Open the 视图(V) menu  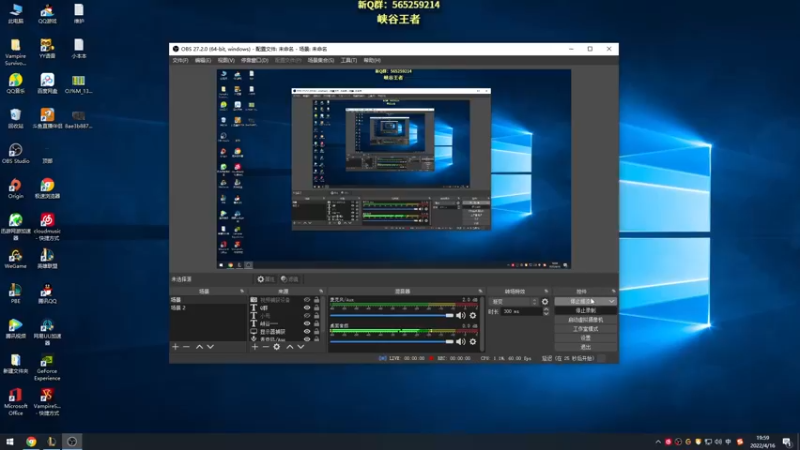click(226, 60)
